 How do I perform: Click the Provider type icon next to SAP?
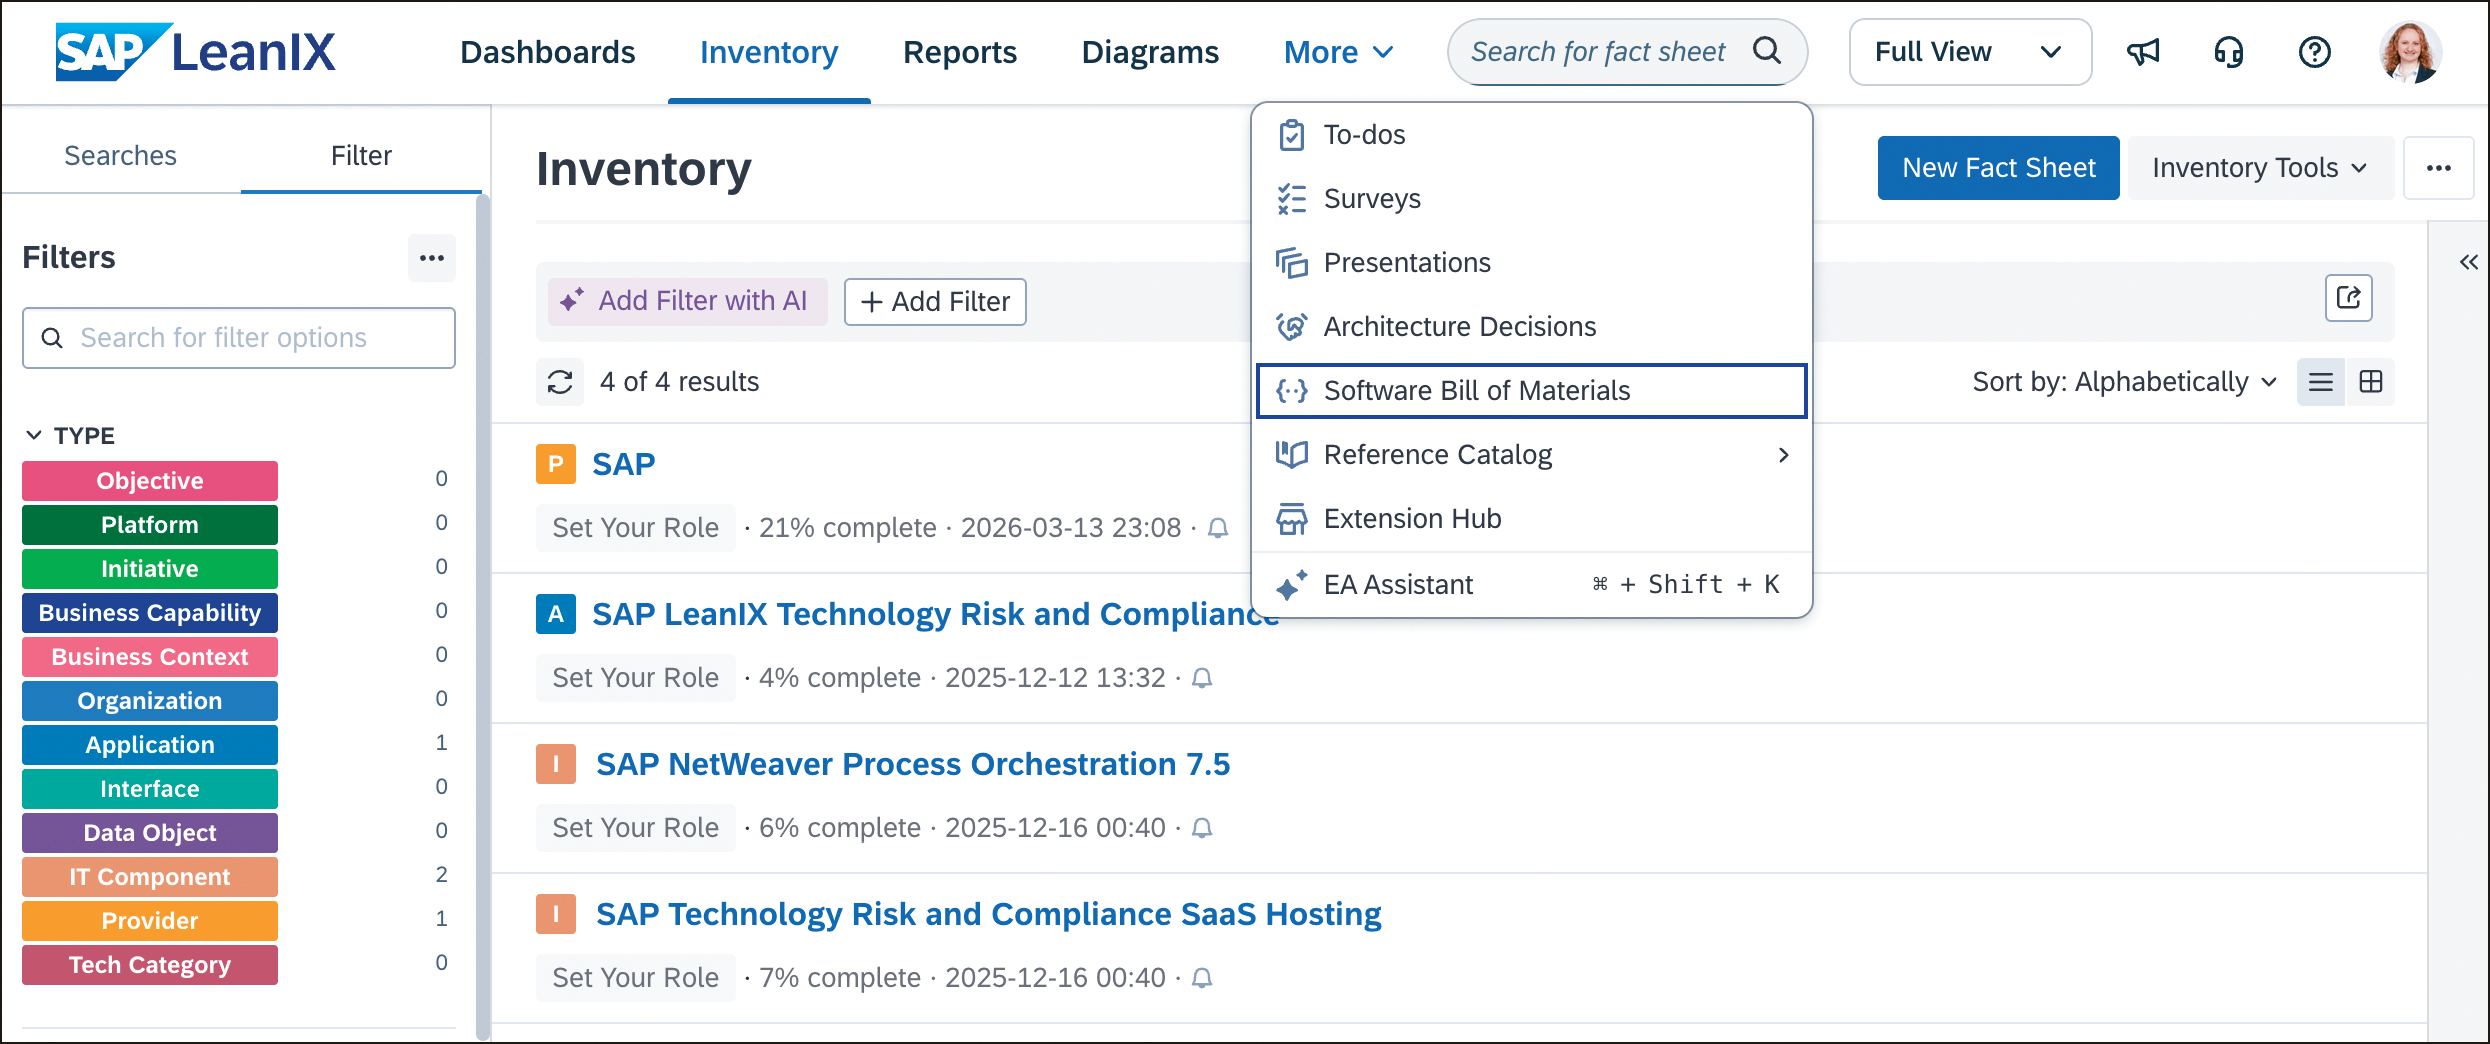(x=556, y=464)
